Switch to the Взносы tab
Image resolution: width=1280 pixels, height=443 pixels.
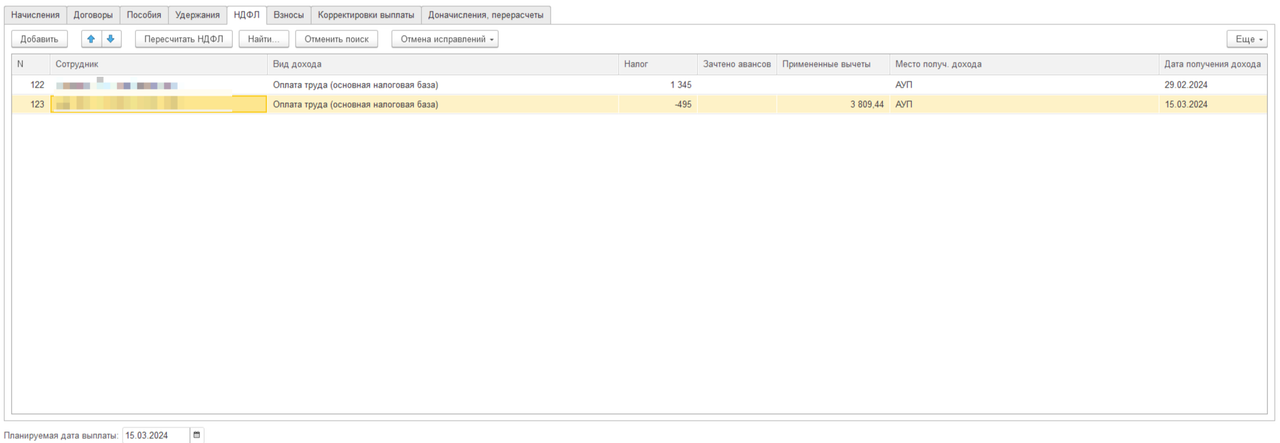tap(289, 15)
